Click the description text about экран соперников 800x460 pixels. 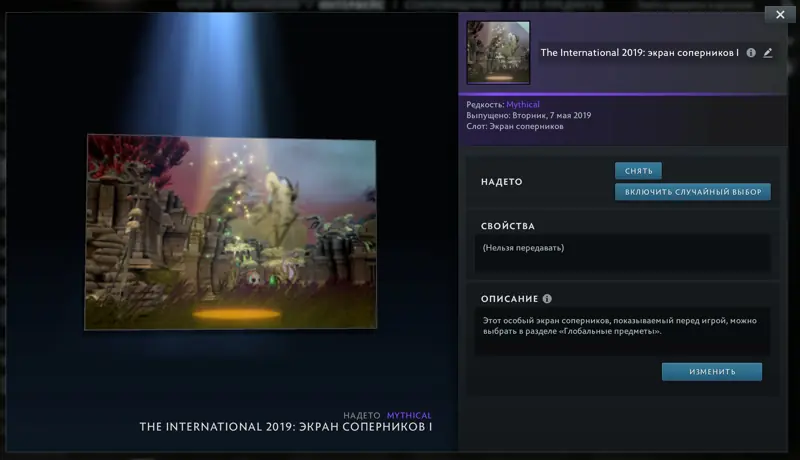[619, 326]
